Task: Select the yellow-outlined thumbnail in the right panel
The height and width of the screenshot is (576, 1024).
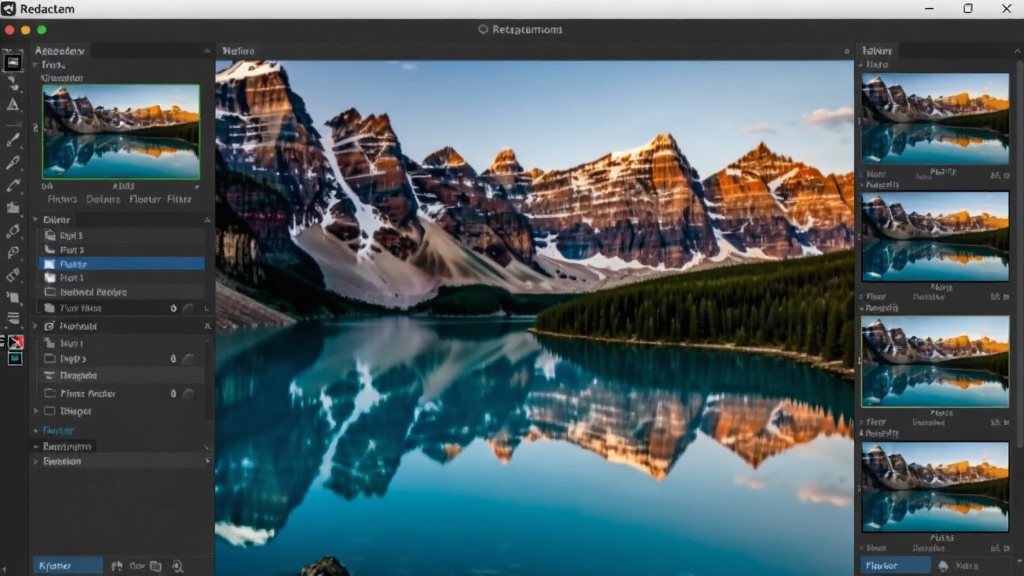Action: (935, 361)
